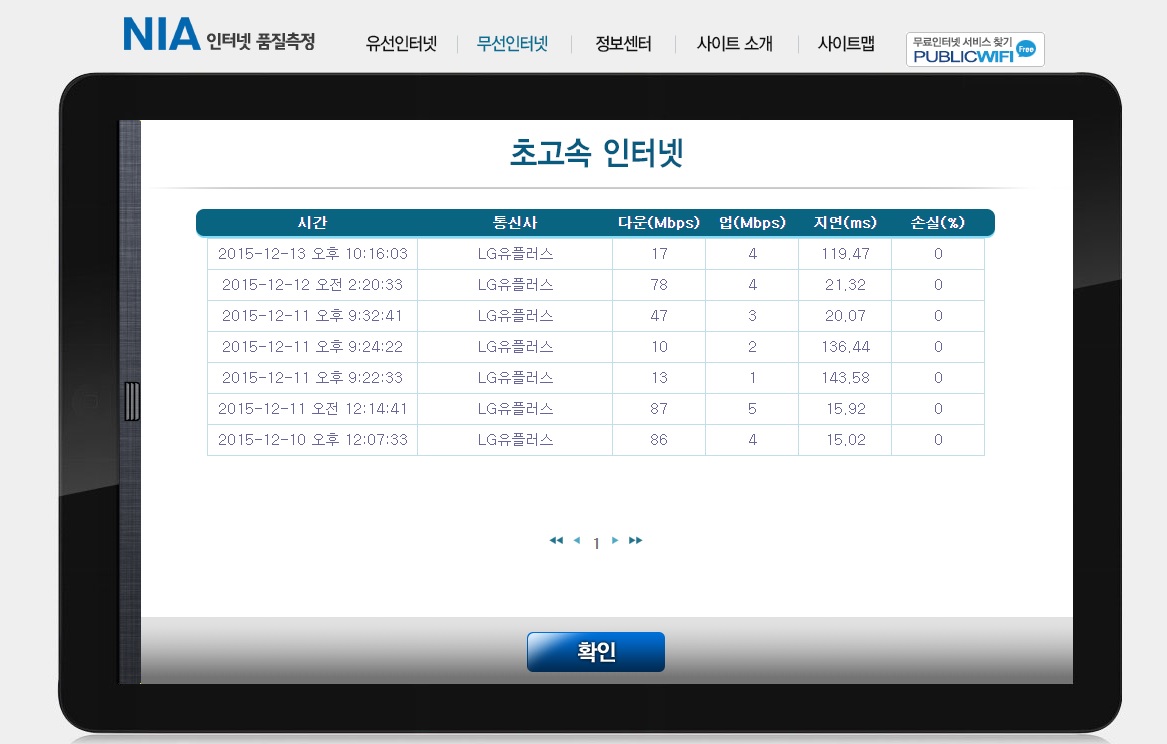
Task: Open the 무선인터넷 menu
Action: click(x=512, y=44)
